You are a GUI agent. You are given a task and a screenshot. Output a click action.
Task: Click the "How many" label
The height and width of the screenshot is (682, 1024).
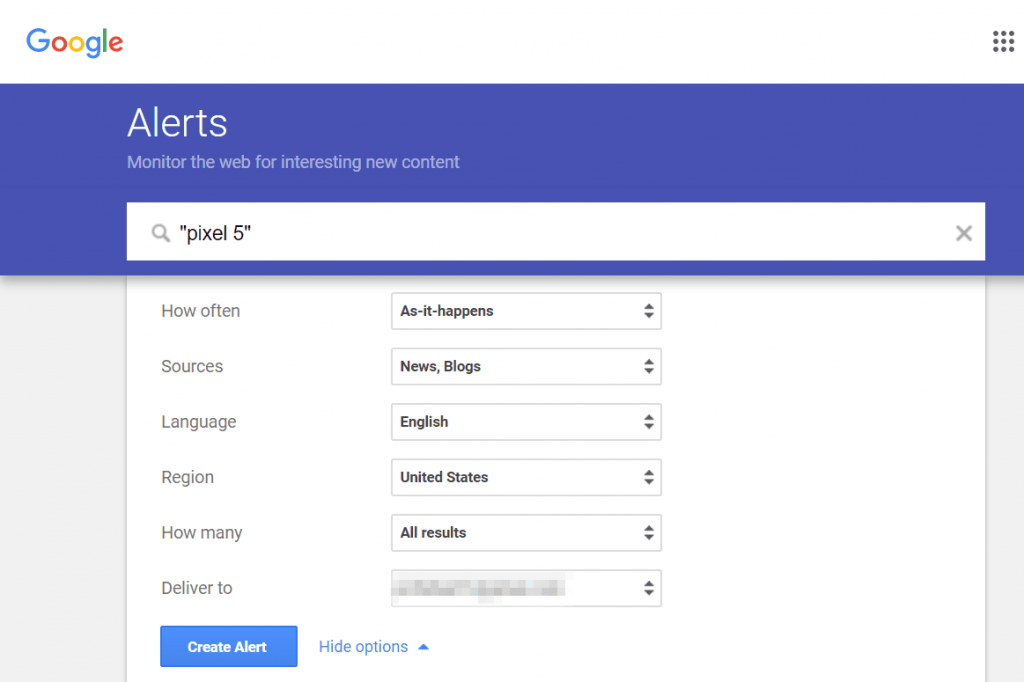point(202,533)
